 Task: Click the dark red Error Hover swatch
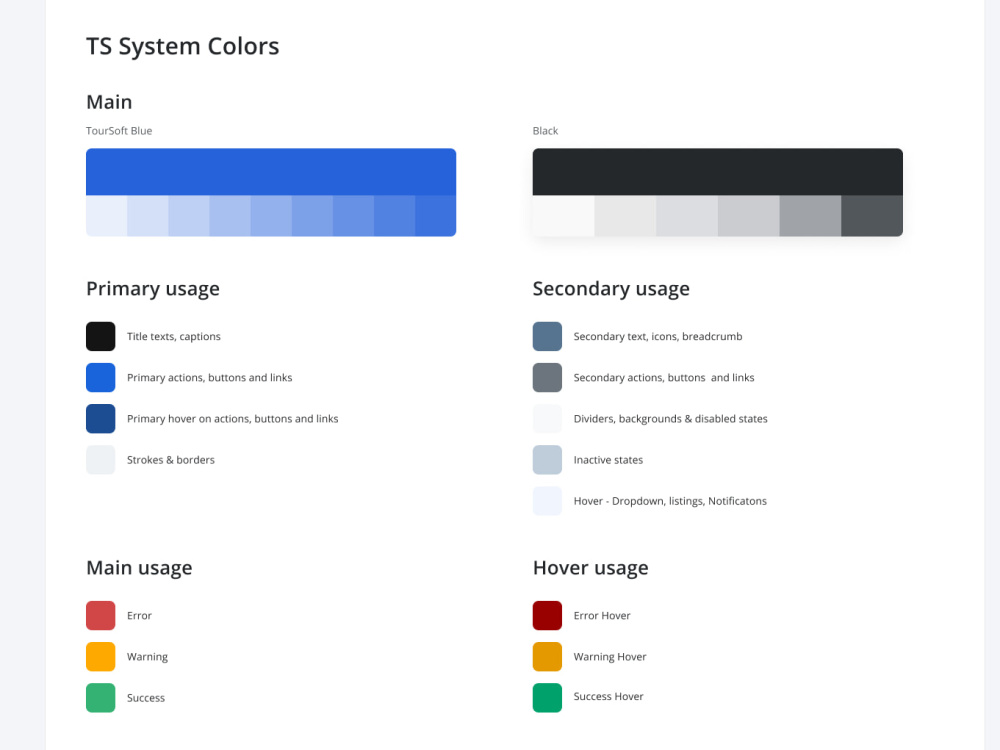click(x=547, y=615)
